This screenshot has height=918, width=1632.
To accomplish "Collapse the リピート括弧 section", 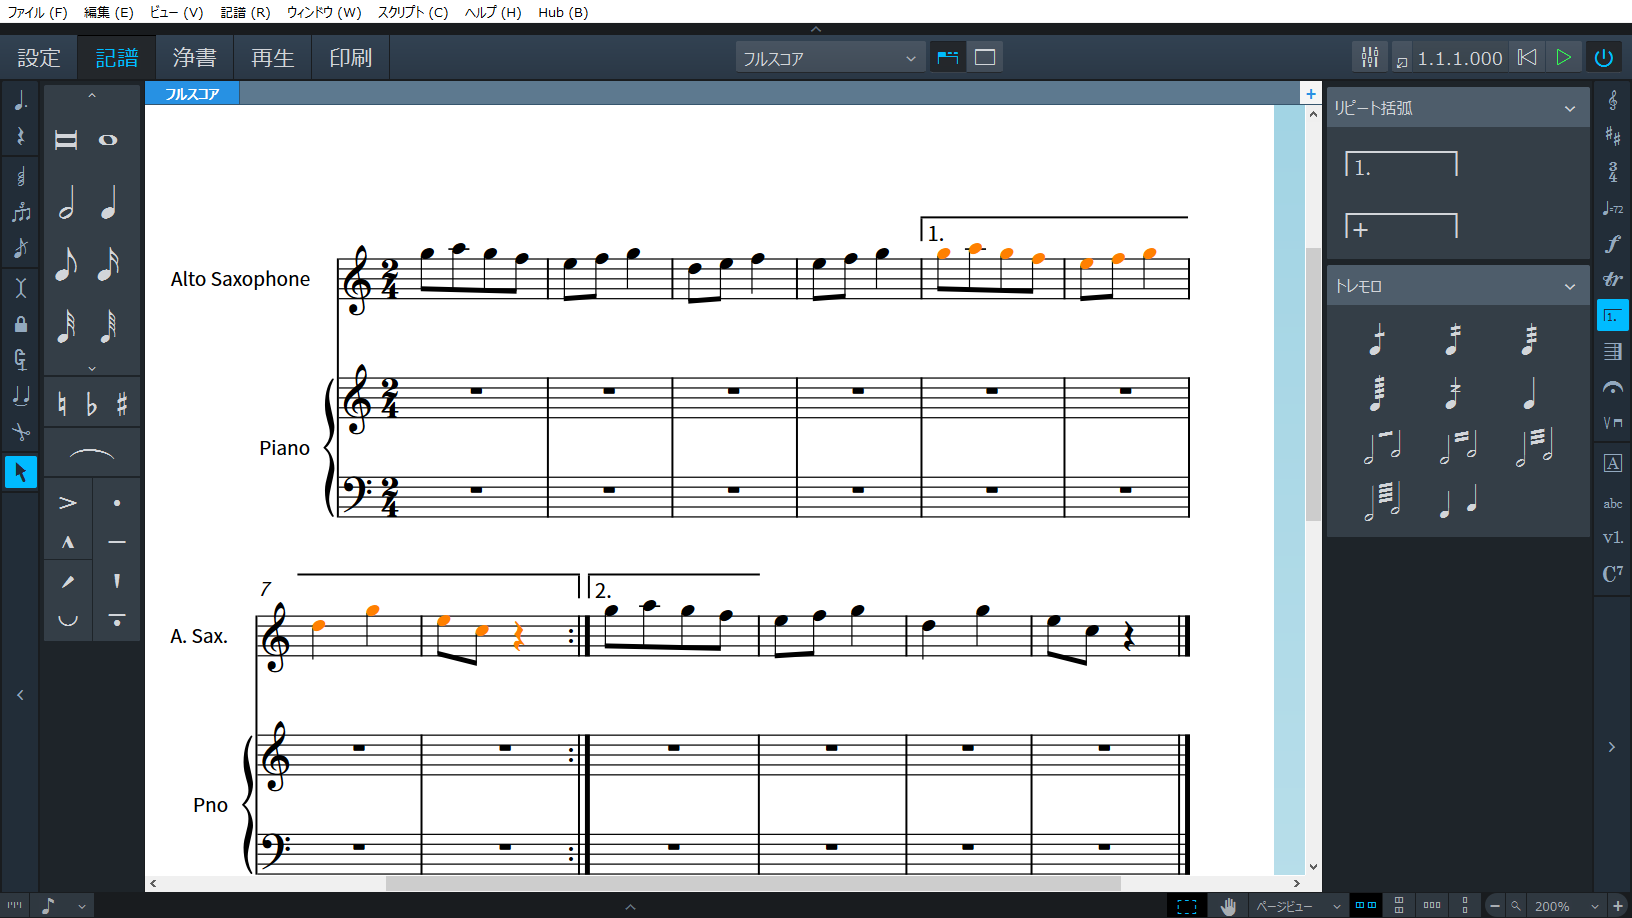I will pyautogui.click(x=1570, y=108).
